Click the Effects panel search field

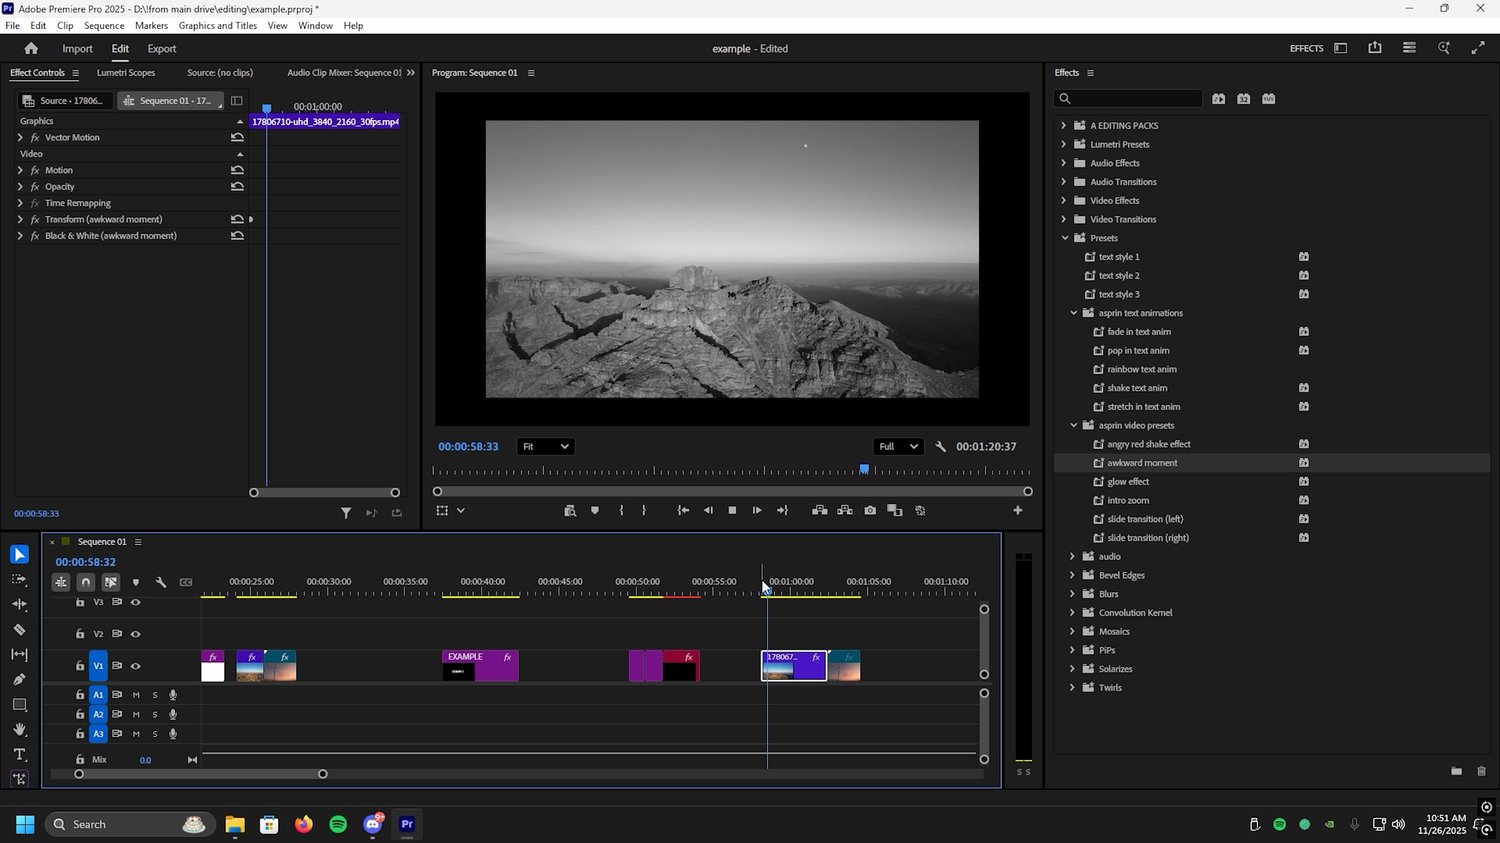pos(1130,98)
